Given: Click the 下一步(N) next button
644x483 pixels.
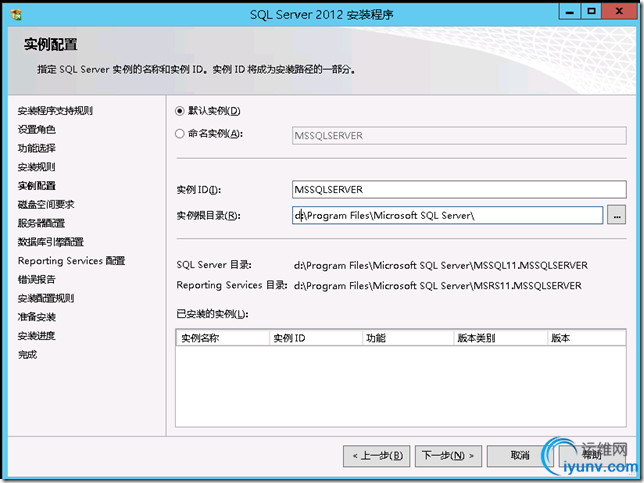Looking at the screenshot, I should [448, 456].
